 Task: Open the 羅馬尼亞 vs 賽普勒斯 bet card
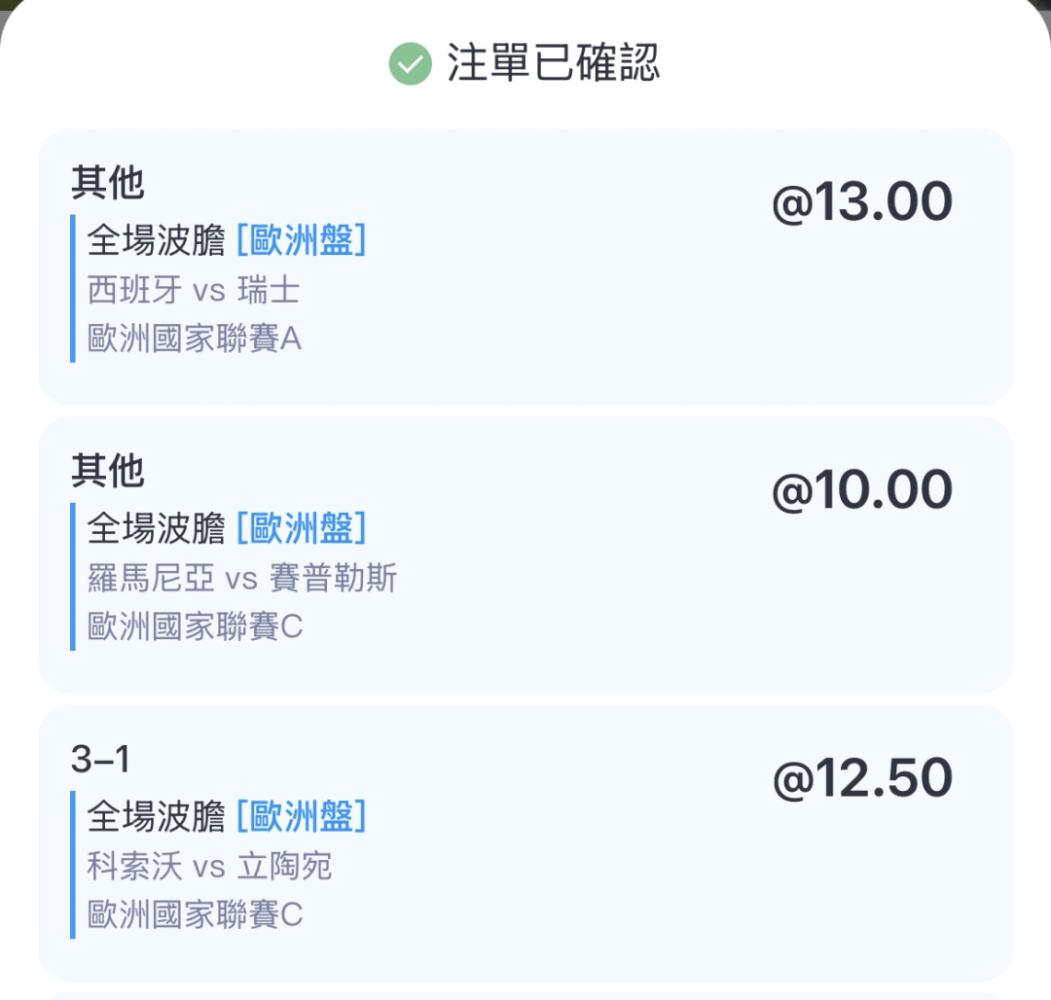click(x=525, y=555)
